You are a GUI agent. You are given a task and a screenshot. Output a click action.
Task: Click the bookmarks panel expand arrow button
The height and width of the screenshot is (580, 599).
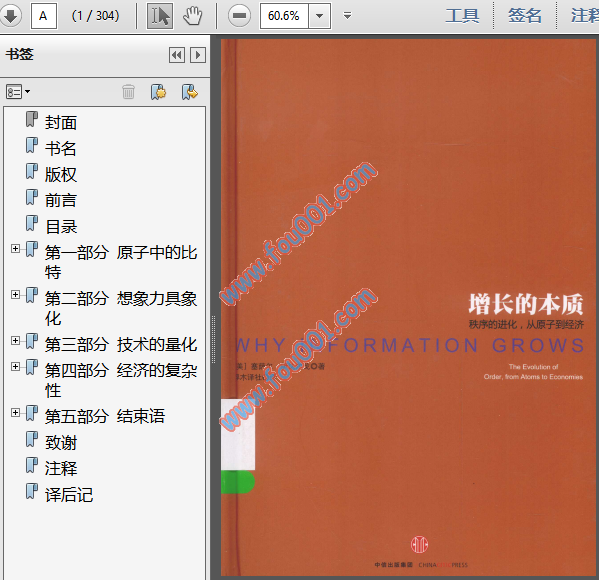198,55
